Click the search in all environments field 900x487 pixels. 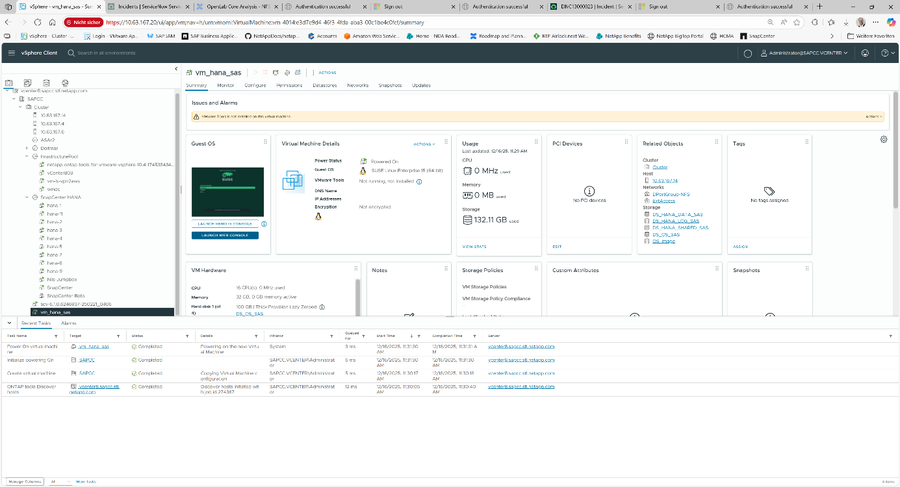point(107,53)
